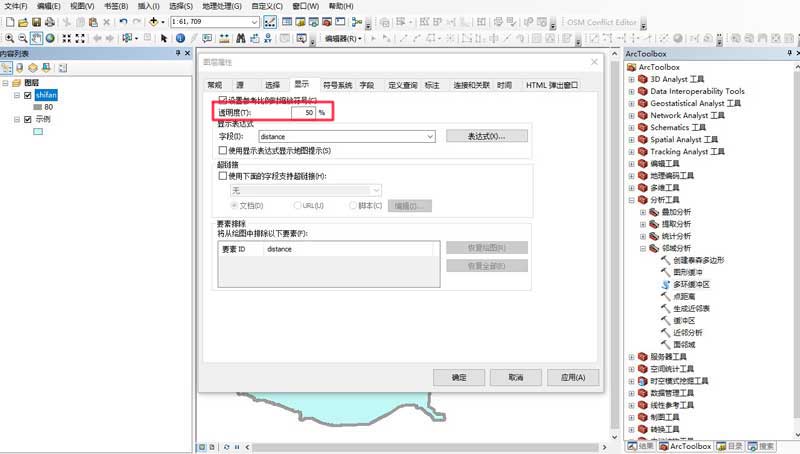Click the Zoom Out tool

(x=23, y=38)
